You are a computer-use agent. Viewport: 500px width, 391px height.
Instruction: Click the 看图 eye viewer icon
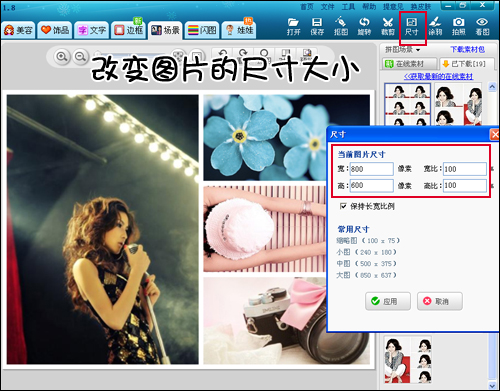pos(482,26)
